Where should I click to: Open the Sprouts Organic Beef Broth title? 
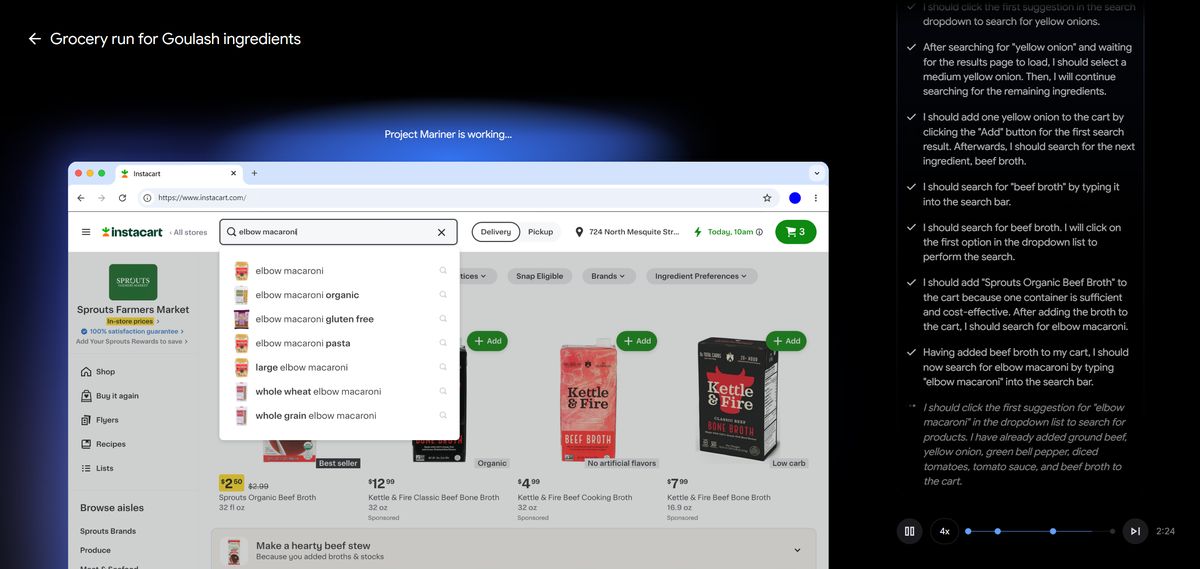(267, 497)
